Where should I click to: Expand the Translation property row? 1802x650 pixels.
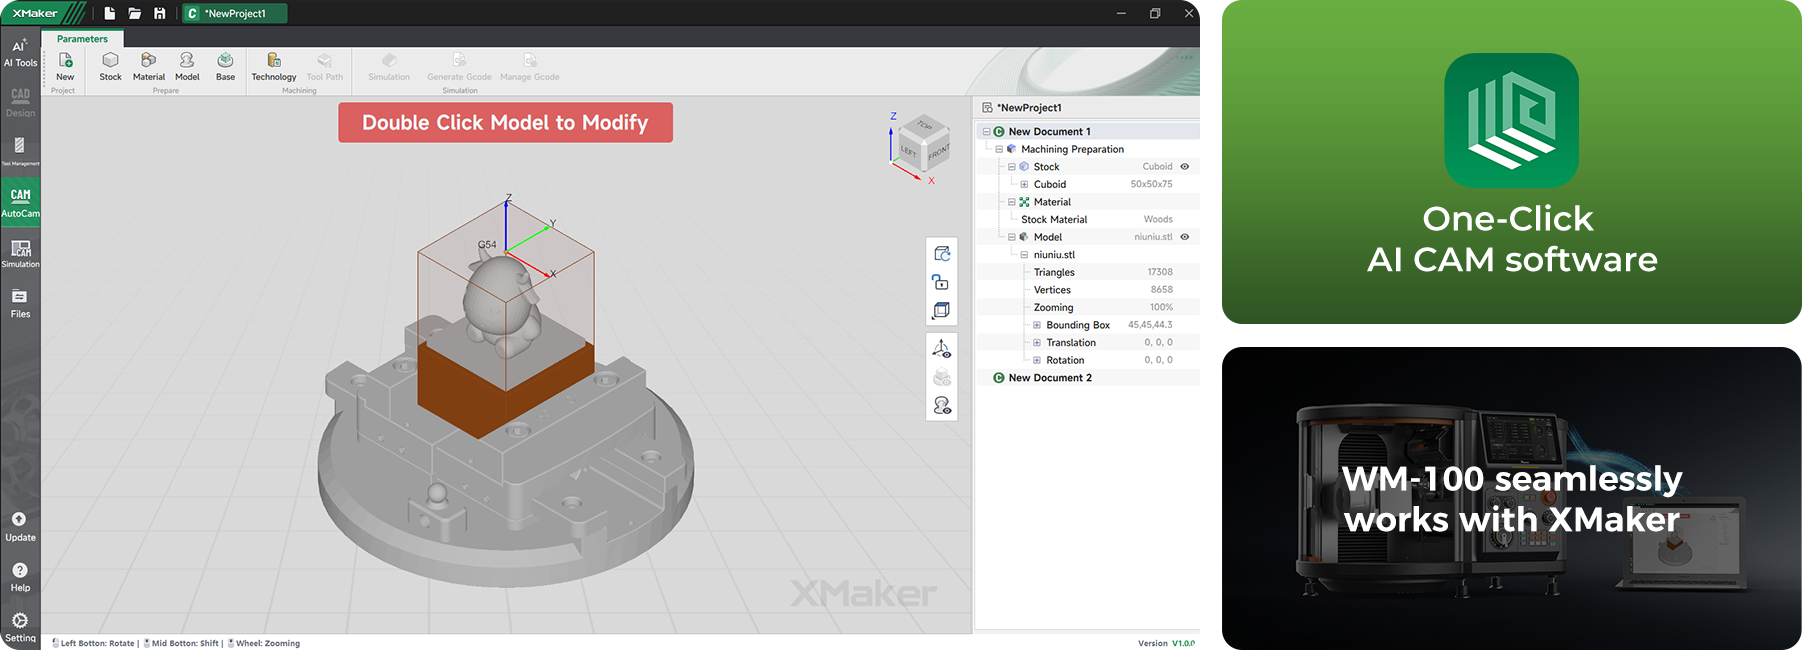coord(1037,343)
